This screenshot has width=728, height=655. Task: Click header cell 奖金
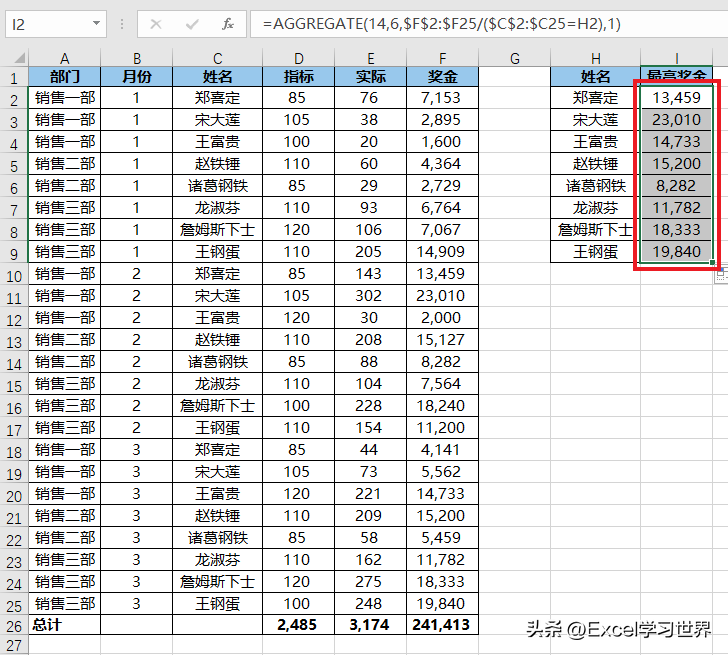pos(442,77)
